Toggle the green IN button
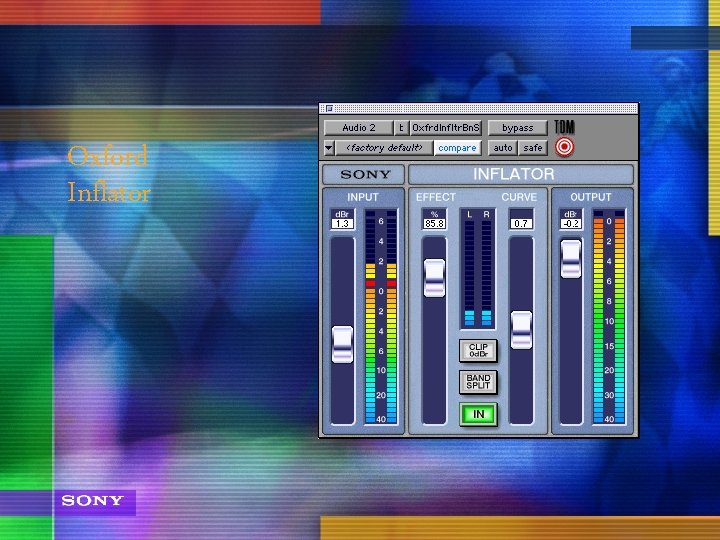The height and width of the screenshot is (540, 720). [x=478, y=414]
